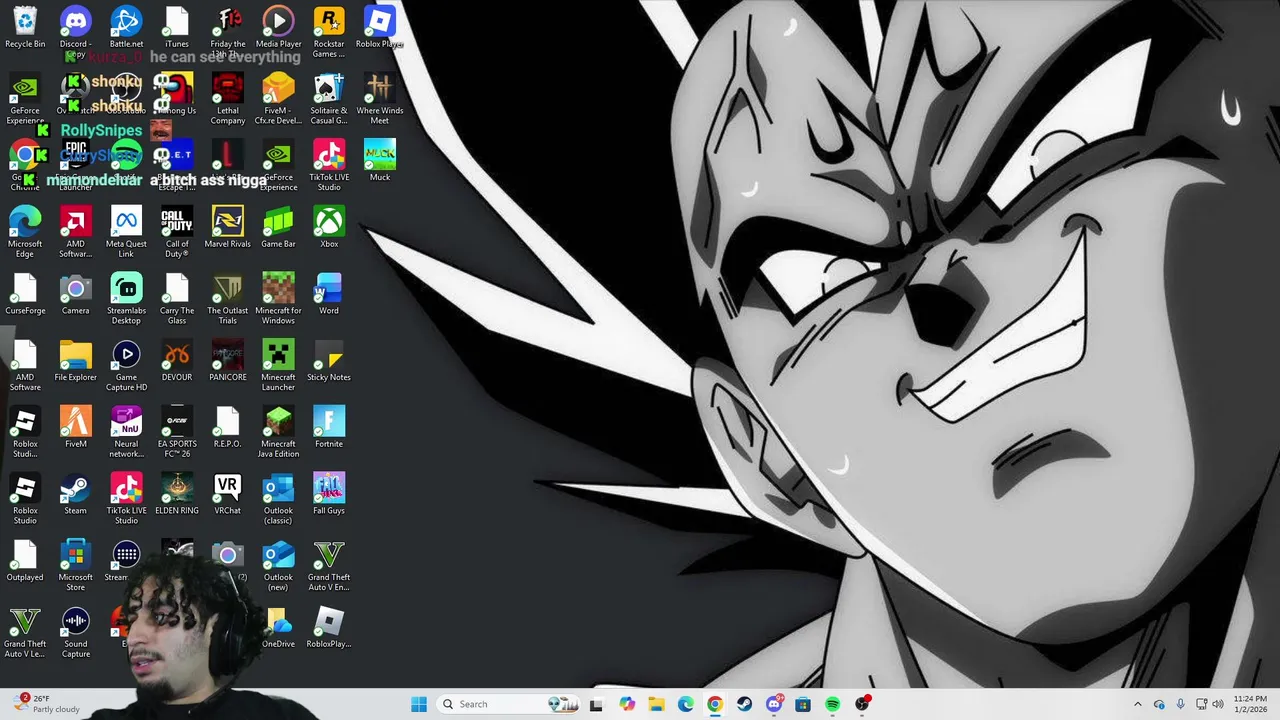The height and width of the screenshot is (720, 1280).
Task: Open OBS Studio in the taskbar
Action: (862, 704)
